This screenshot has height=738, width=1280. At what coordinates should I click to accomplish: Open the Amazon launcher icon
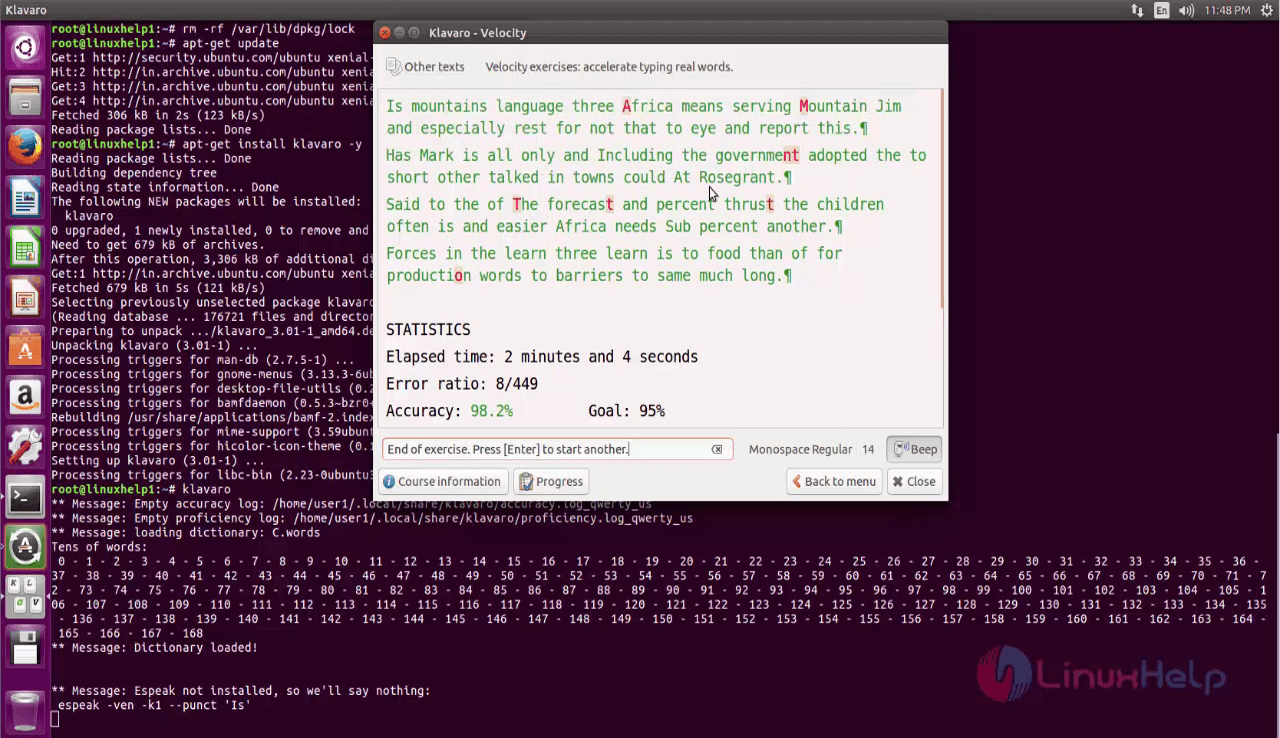point(25,397)
